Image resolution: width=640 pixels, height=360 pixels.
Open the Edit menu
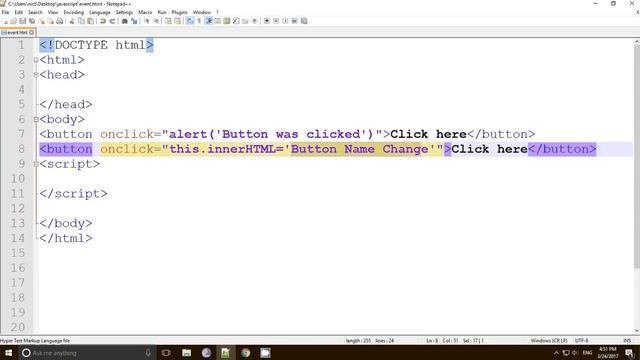pos(19,12)
